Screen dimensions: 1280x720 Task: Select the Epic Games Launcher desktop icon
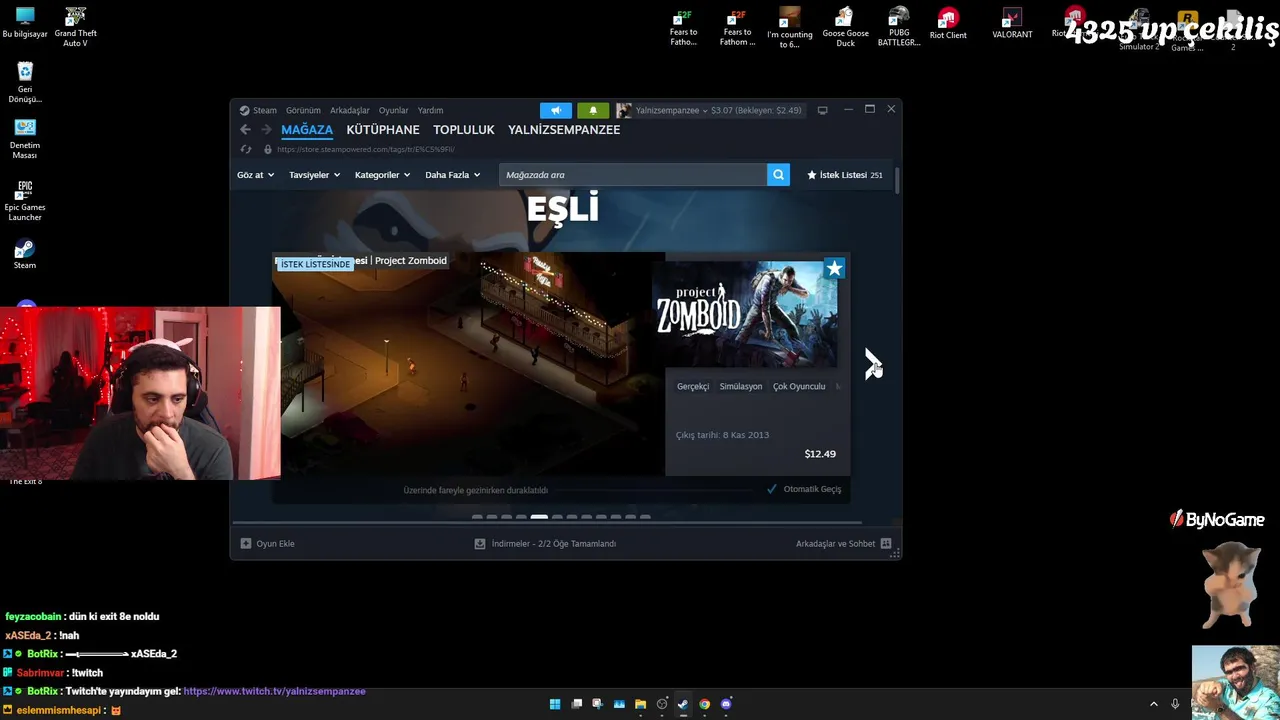point(25,201)
